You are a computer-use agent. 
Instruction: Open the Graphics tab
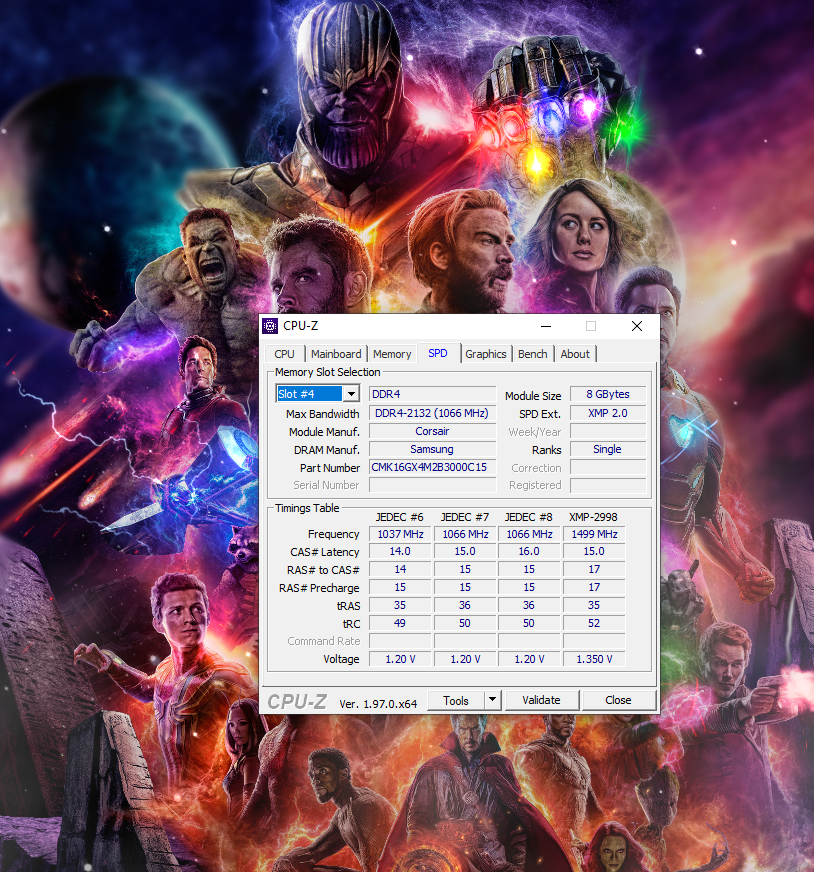click(x=486, y=354)
